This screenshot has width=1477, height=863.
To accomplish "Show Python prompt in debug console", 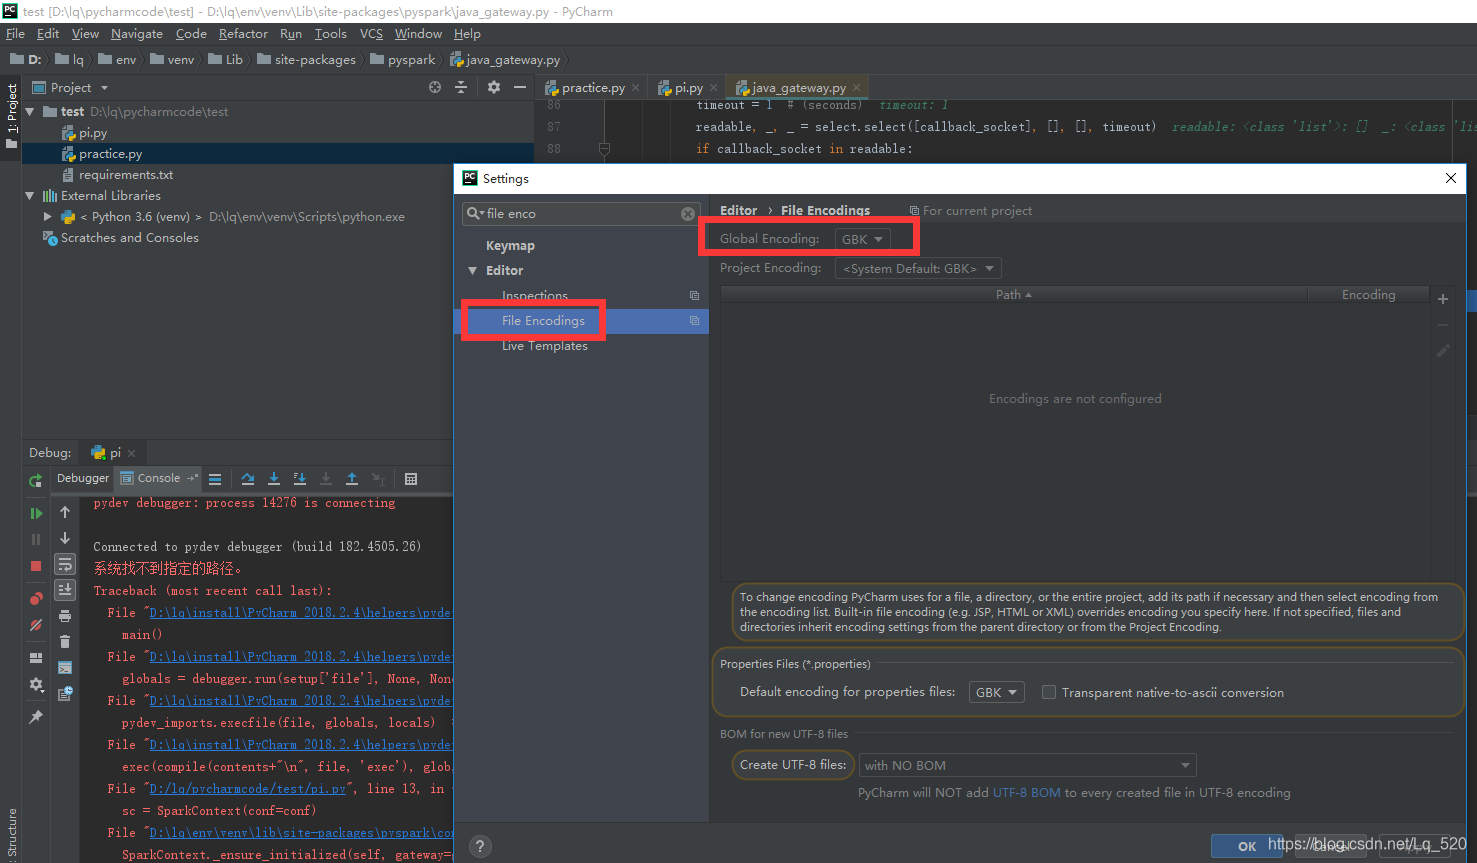I will pos(65,667).
